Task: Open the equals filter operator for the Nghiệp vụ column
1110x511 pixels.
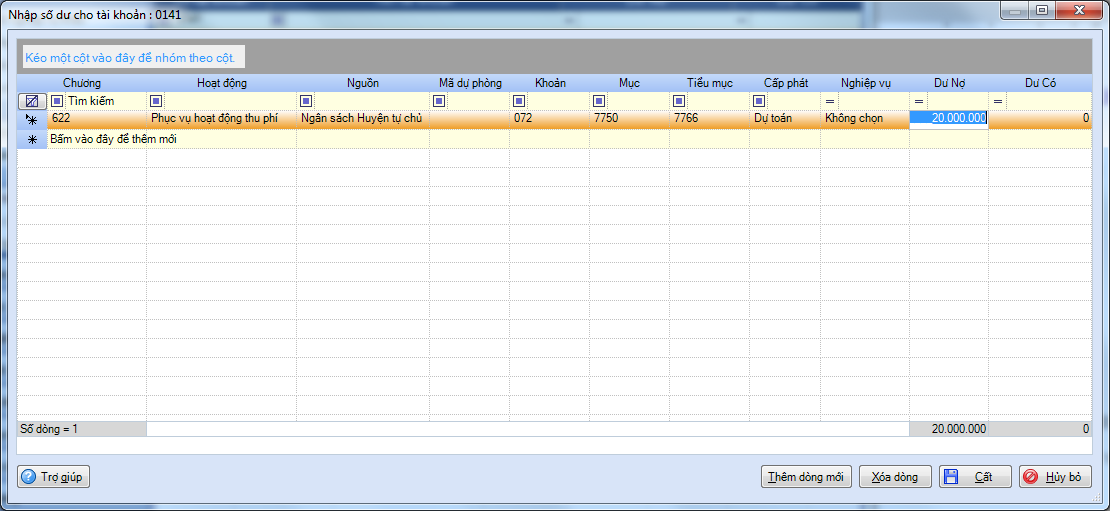Action: click(x=830, y=101)
